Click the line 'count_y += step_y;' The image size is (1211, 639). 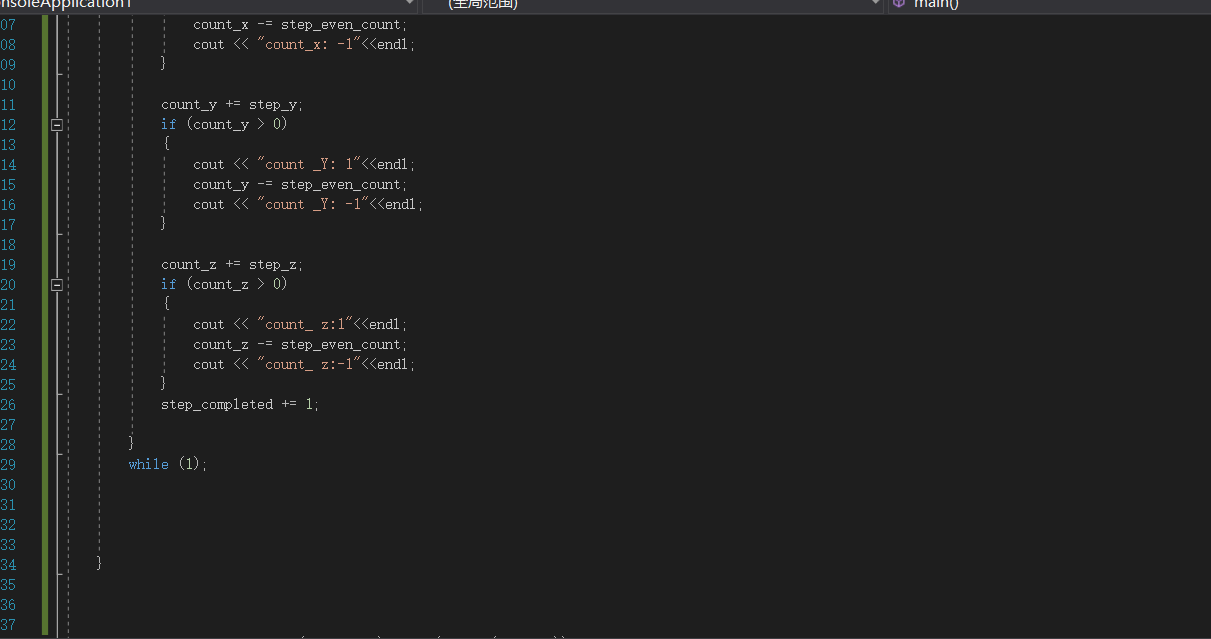(232, 104)
